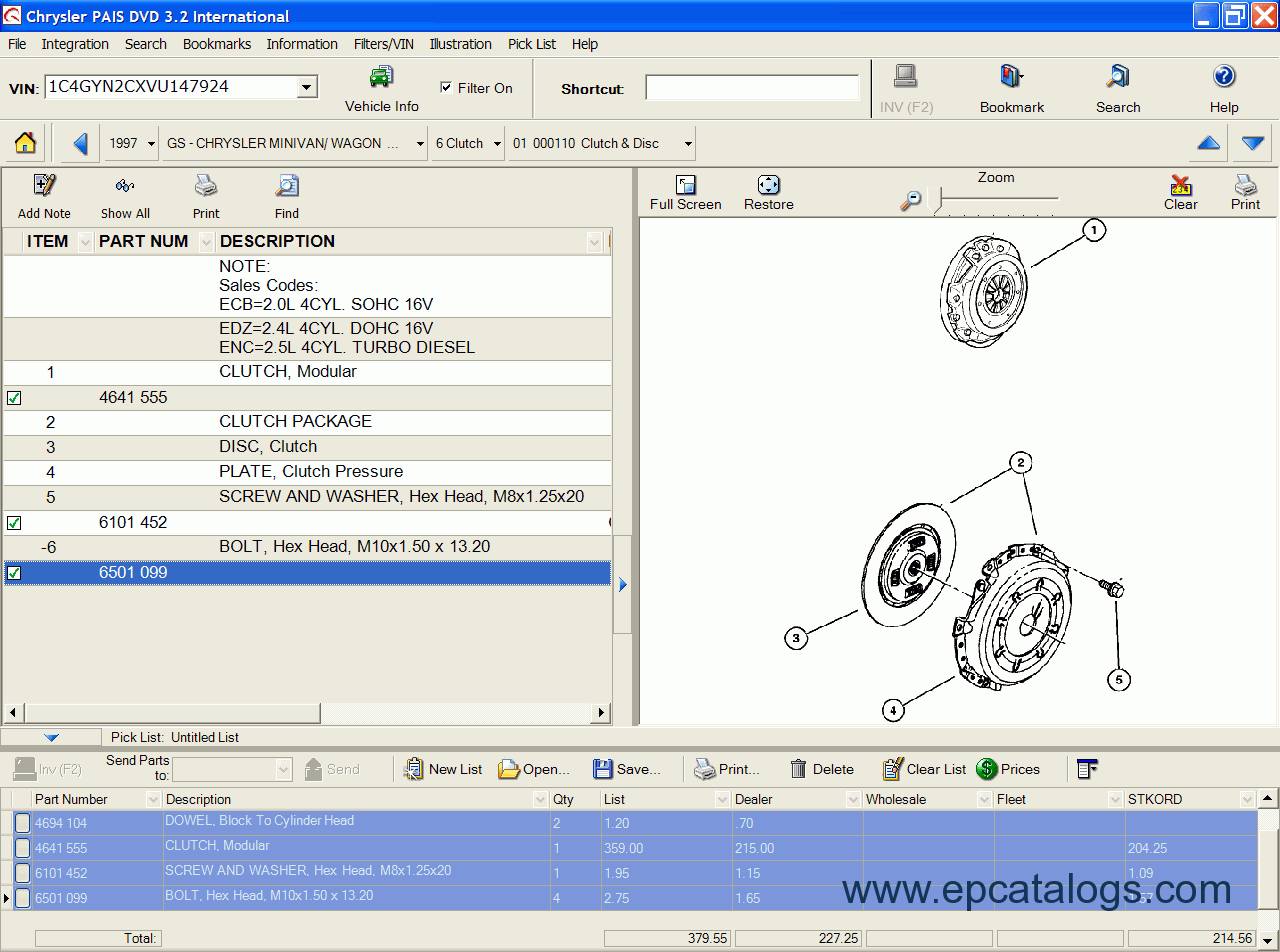The height and width of the screenshot is (952, 1280).
Task: Click the pick list column options icon
Action: point(1087,769)
